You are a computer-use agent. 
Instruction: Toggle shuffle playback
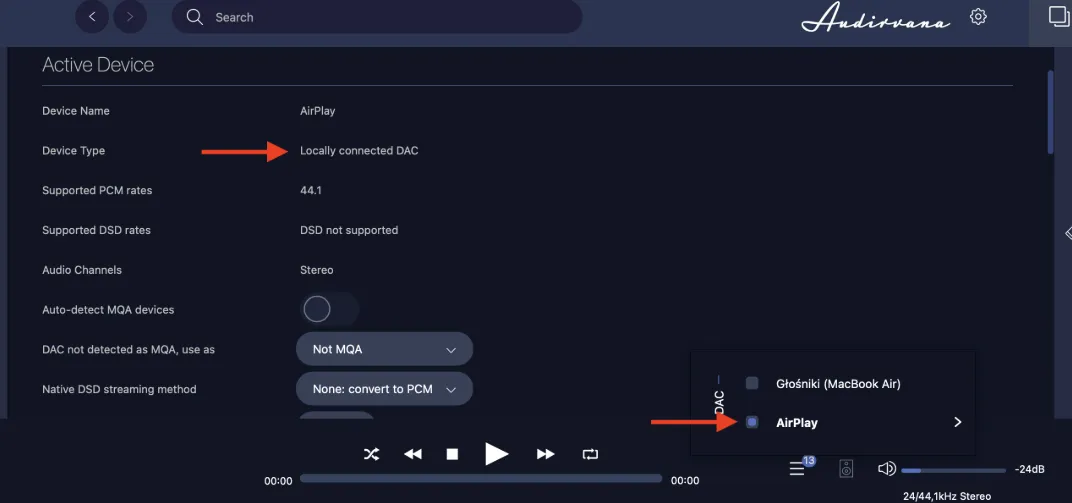(x=371, y=454)
